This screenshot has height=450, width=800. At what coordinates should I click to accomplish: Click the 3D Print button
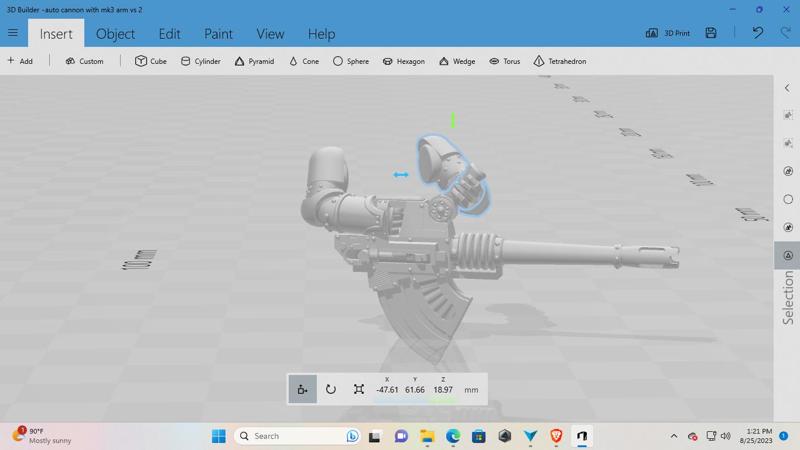coord(667,33)
